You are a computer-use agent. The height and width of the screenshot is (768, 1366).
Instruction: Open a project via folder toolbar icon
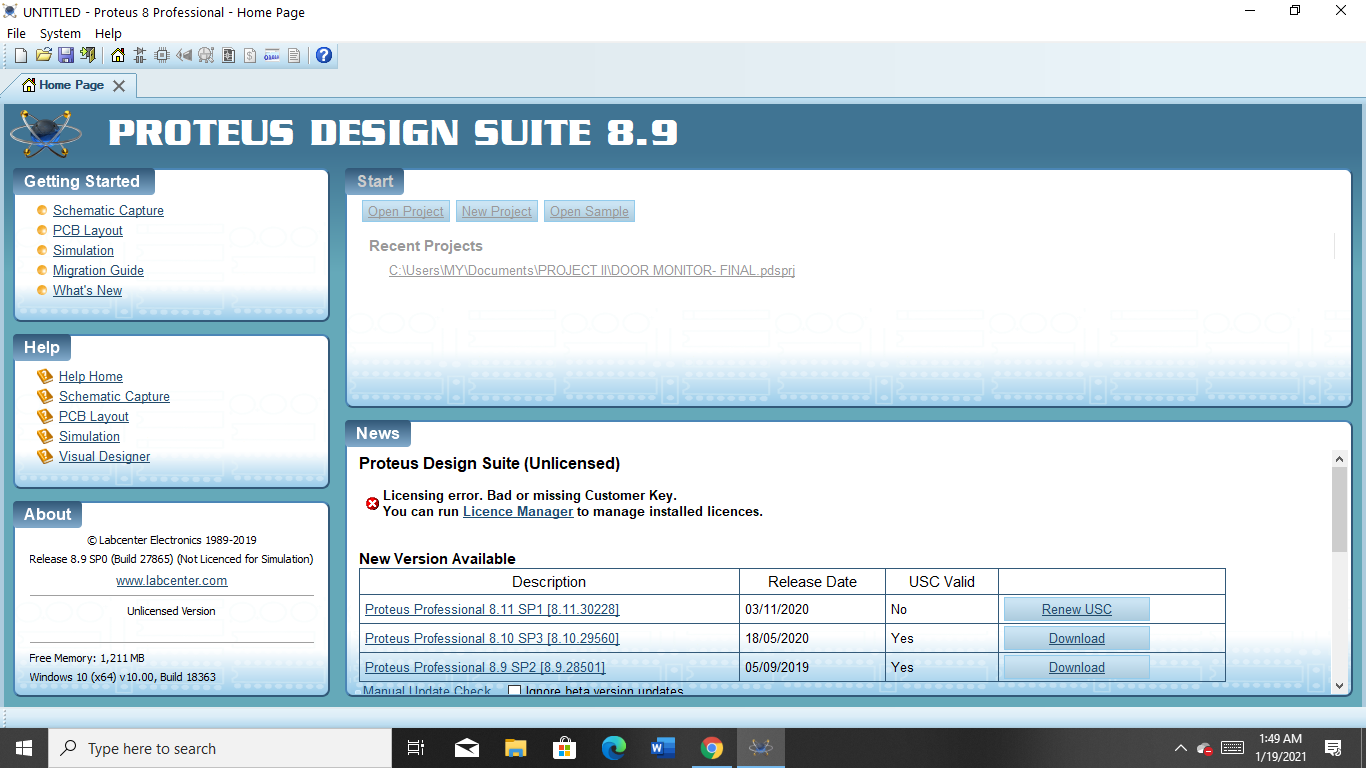[44, 55]
